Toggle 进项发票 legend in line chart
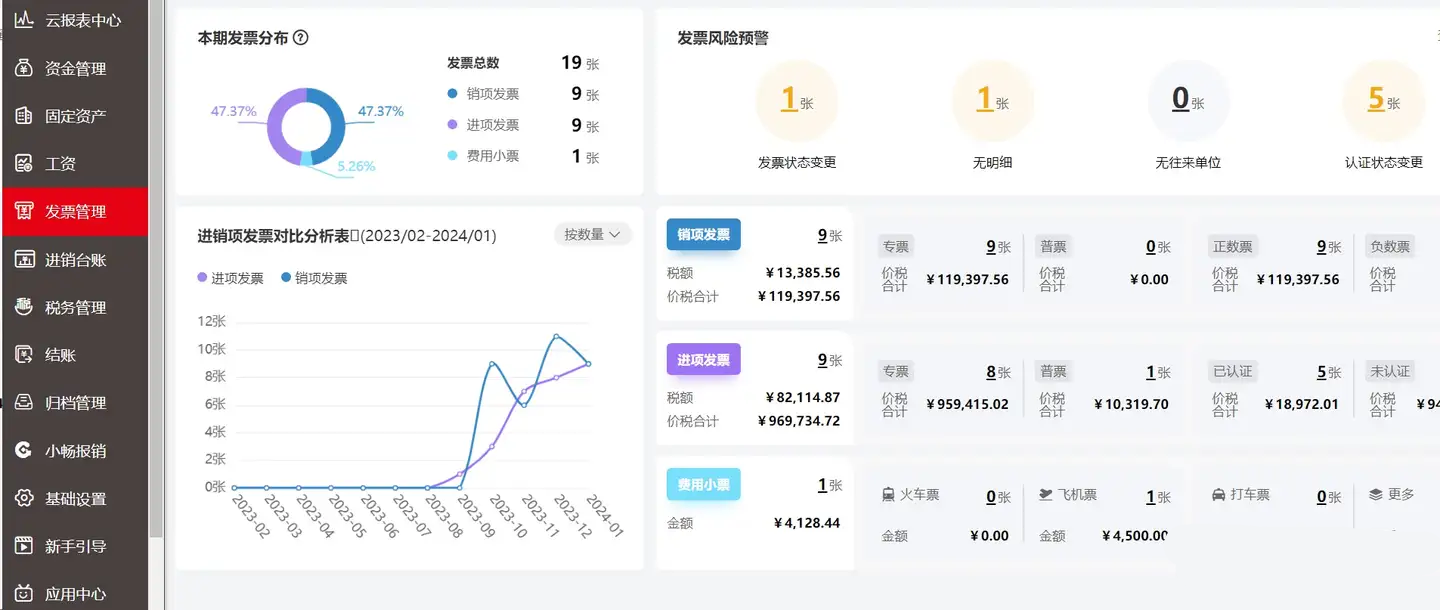Viewport: 1440px width, 610px height. click(x=231, y=279)
